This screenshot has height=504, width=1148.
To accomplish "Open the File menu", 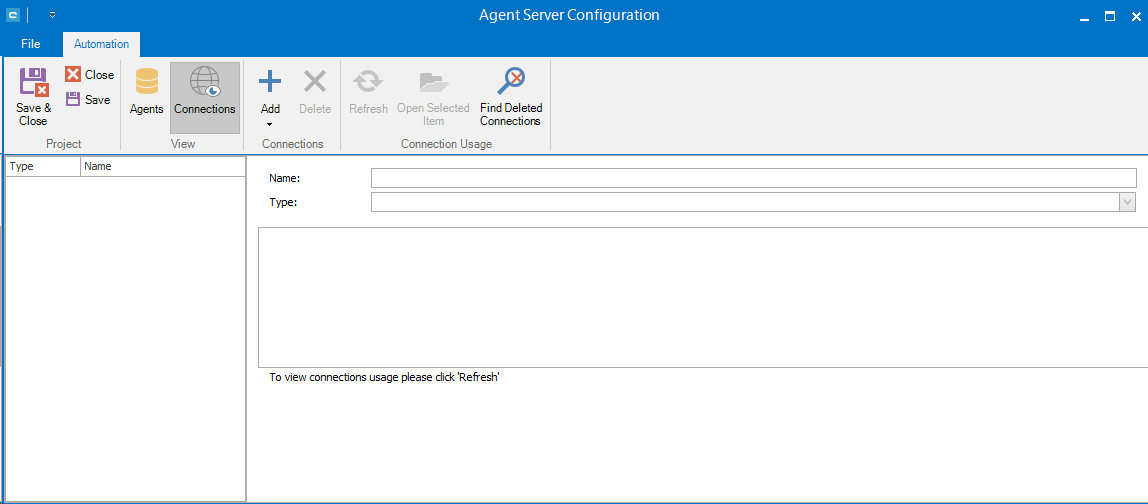I will (x=31, y=44).
